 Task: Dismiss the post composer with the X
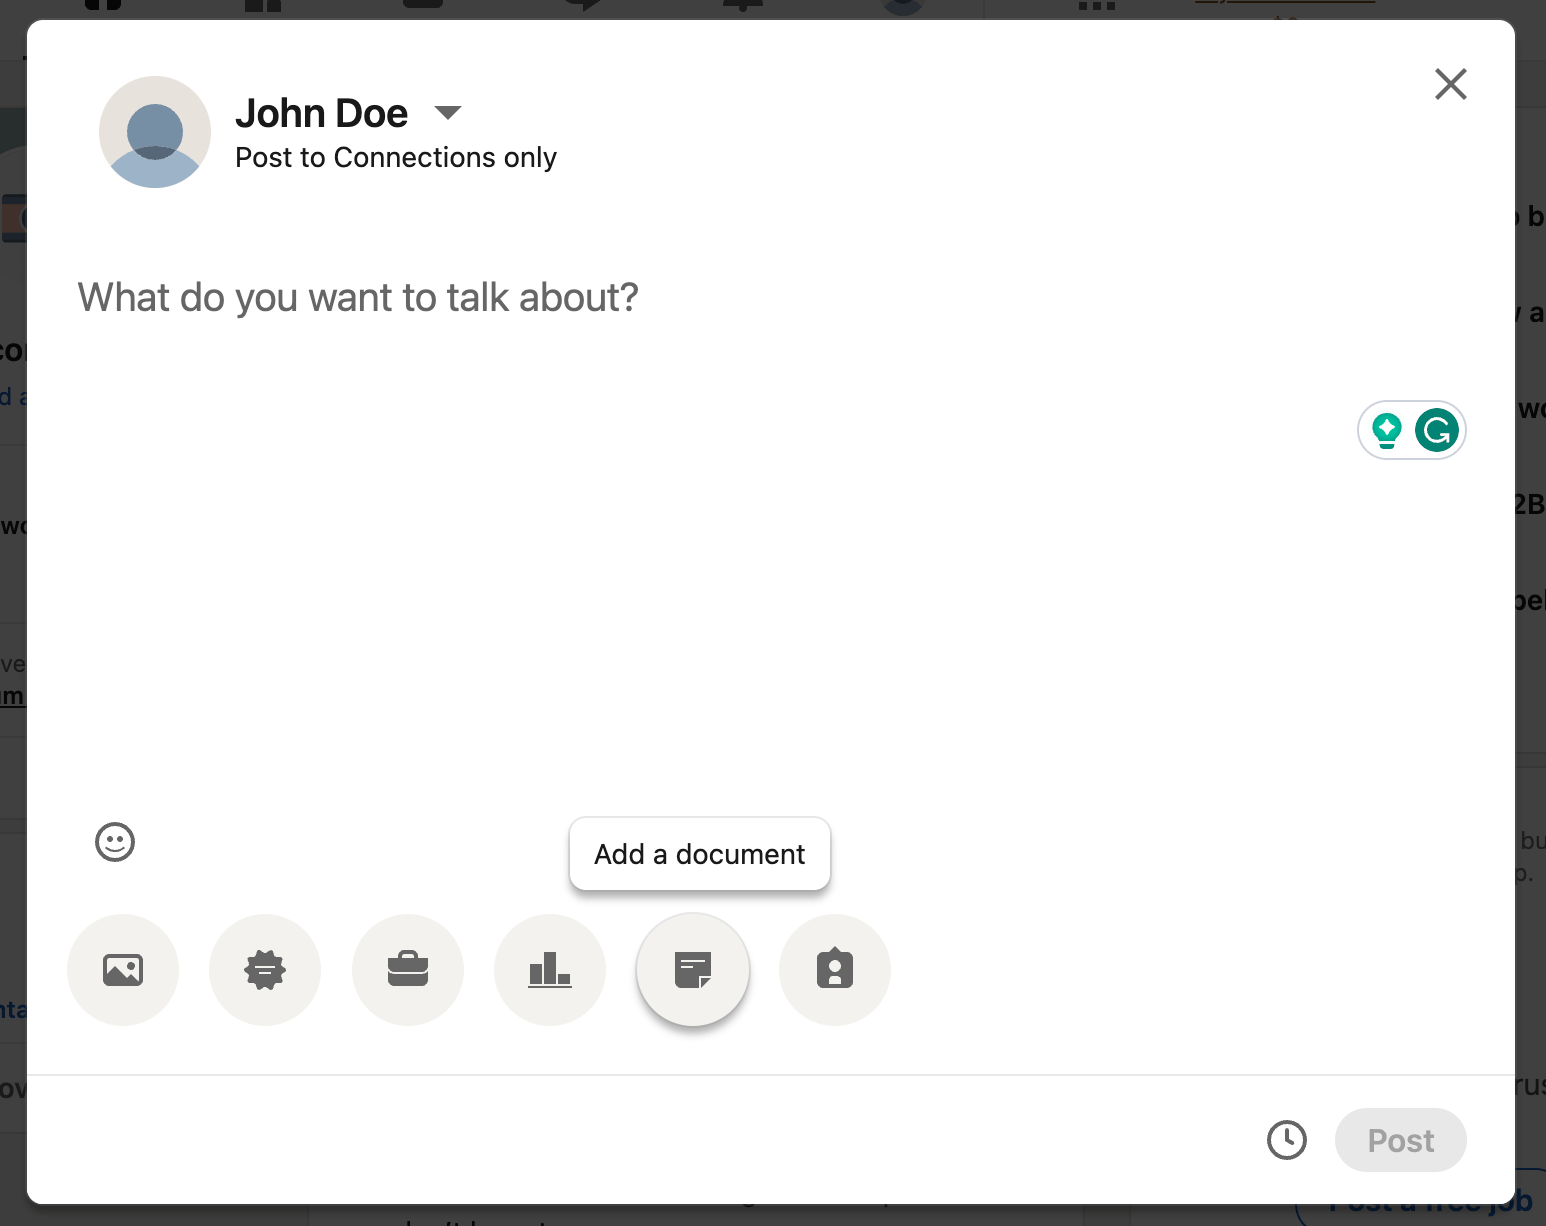point(1450,85)
